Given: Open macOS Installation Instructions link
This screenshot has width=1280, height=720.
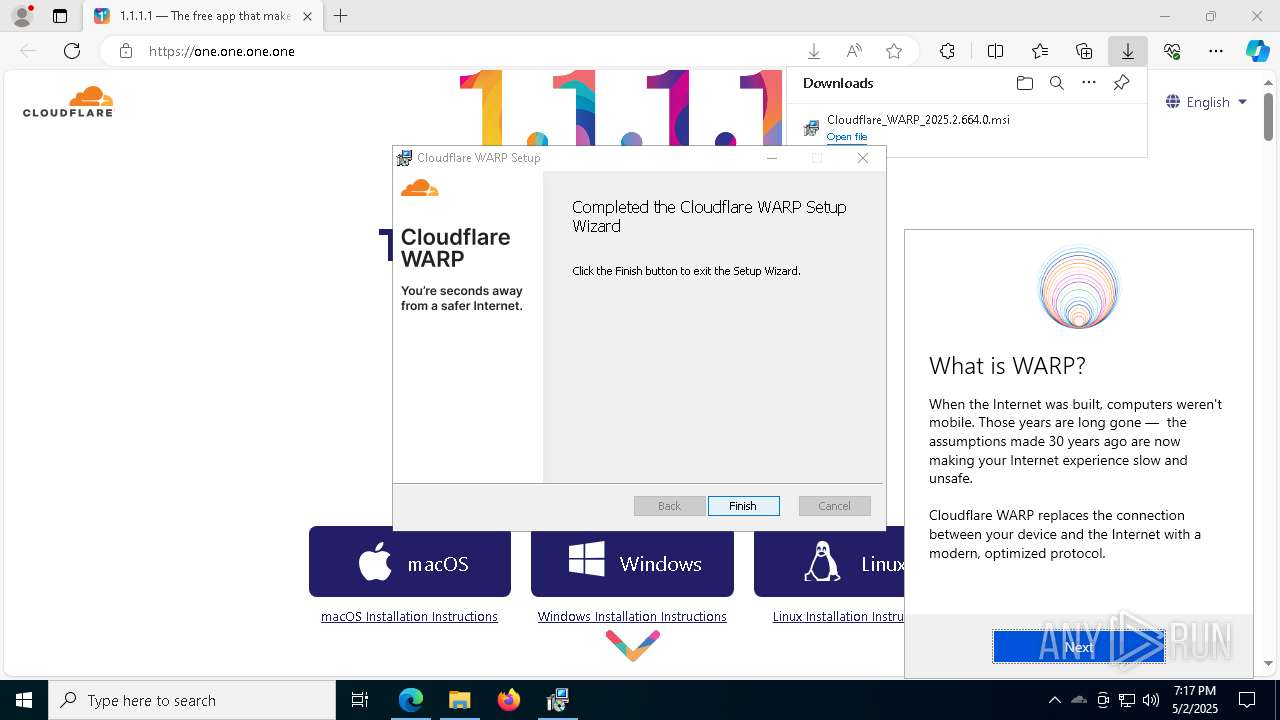Looking at the screenshot, I should click(409, 617).
